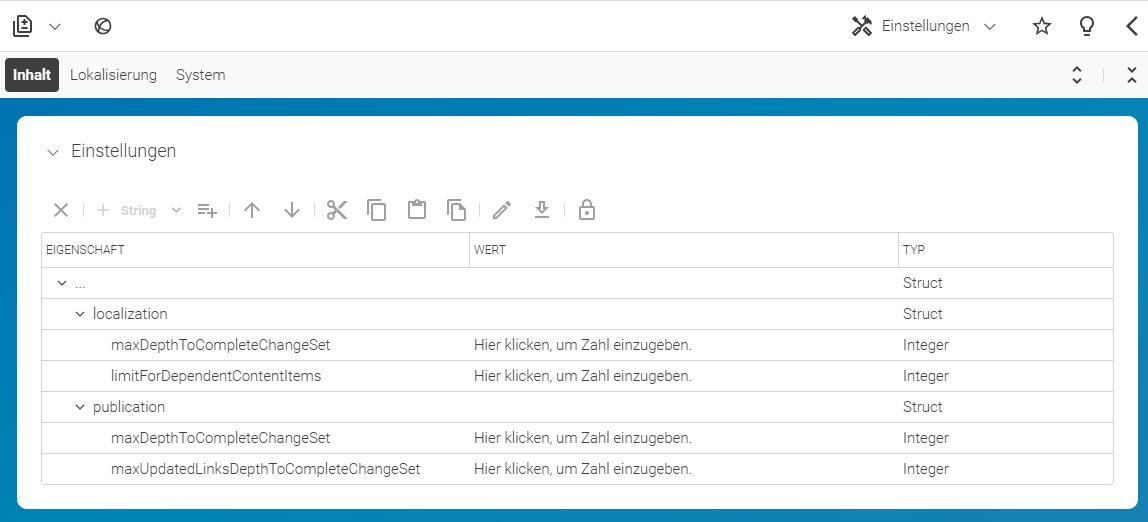Click the paste clipboard icon
The image size is (1148, 522).
(x=417, y=210)
